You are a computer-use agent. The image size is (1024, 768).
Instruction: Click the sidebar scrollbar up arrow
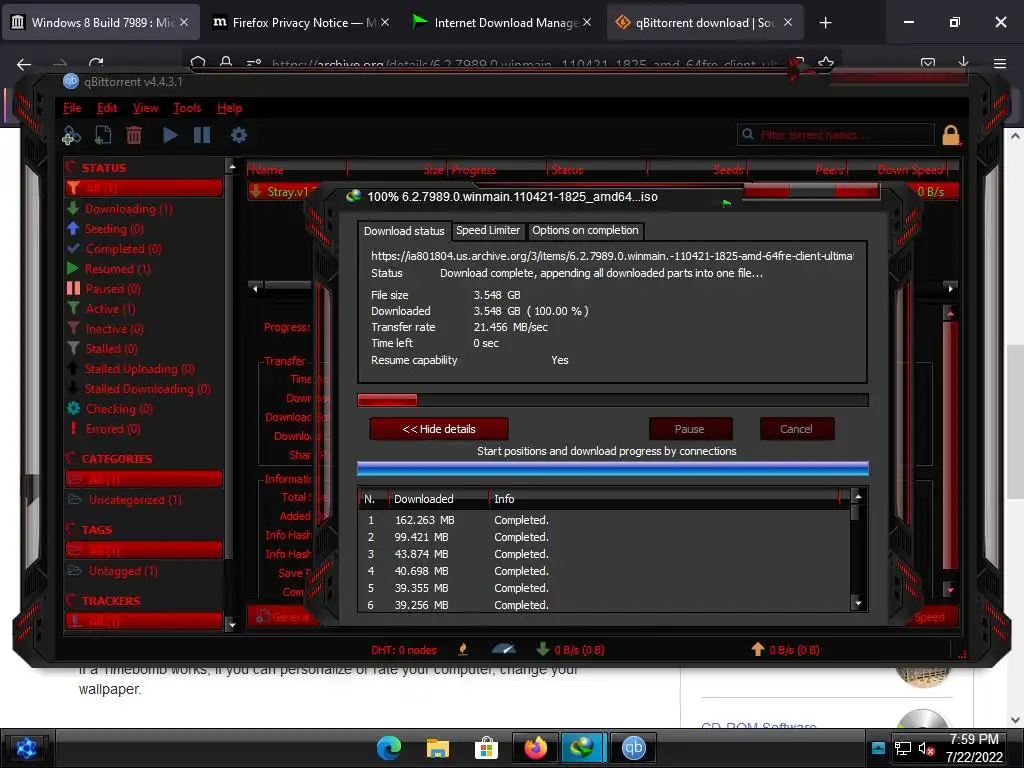coord(231,167)
